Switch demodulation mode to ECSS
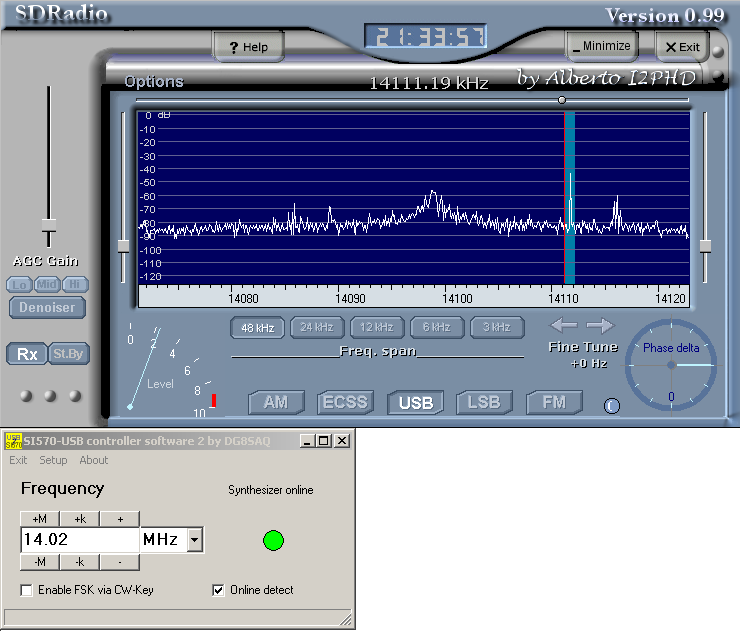This screenshot has height=631, width=740. click(x=345, y=402)
